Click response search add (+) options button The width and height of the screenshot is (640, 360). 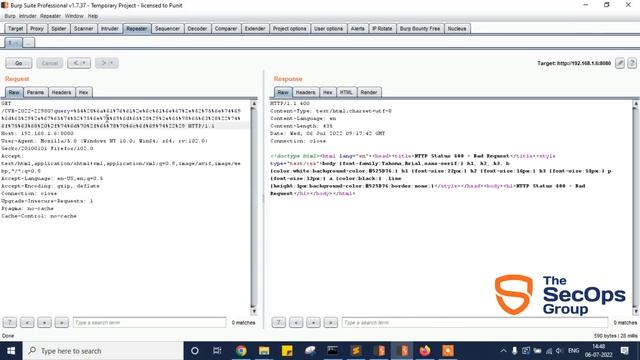point(313,322)
